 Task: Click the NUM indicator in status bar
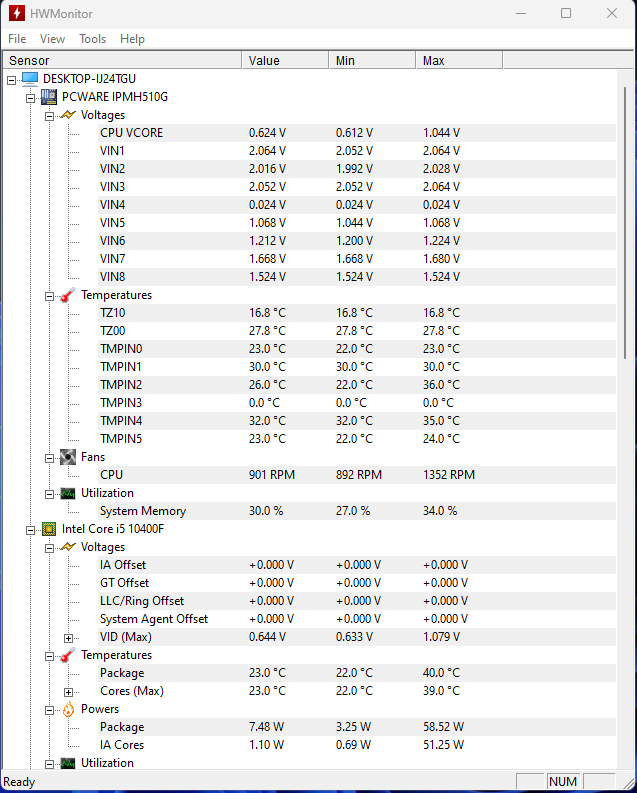(563, 782)
